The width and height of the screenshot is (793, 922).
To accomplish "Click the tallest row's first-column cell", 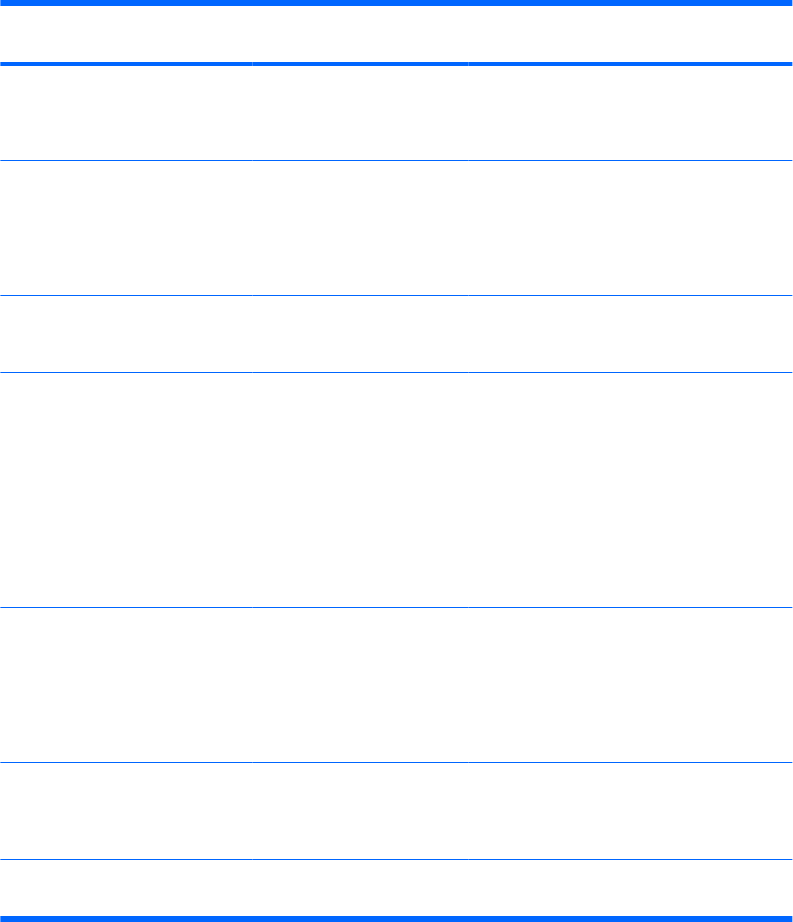I will [x=126, y=490].
